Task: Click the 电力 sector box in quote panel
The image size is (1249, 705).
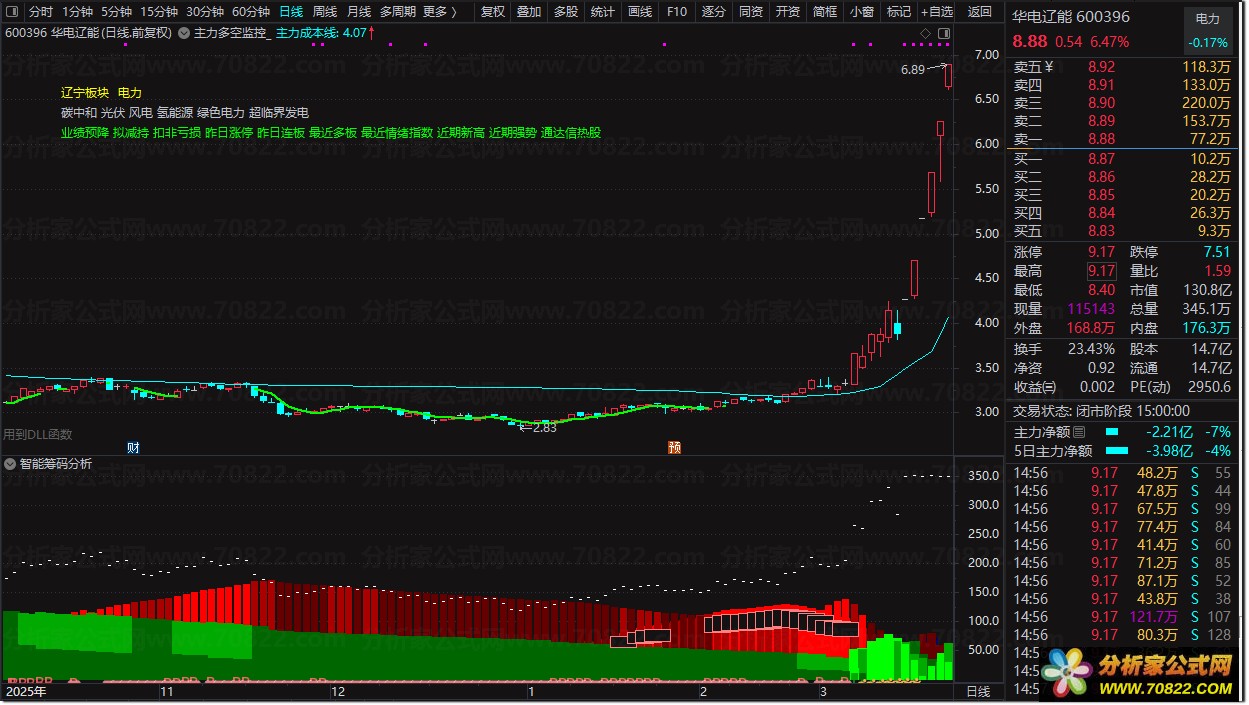Action: pos(1207,30)
